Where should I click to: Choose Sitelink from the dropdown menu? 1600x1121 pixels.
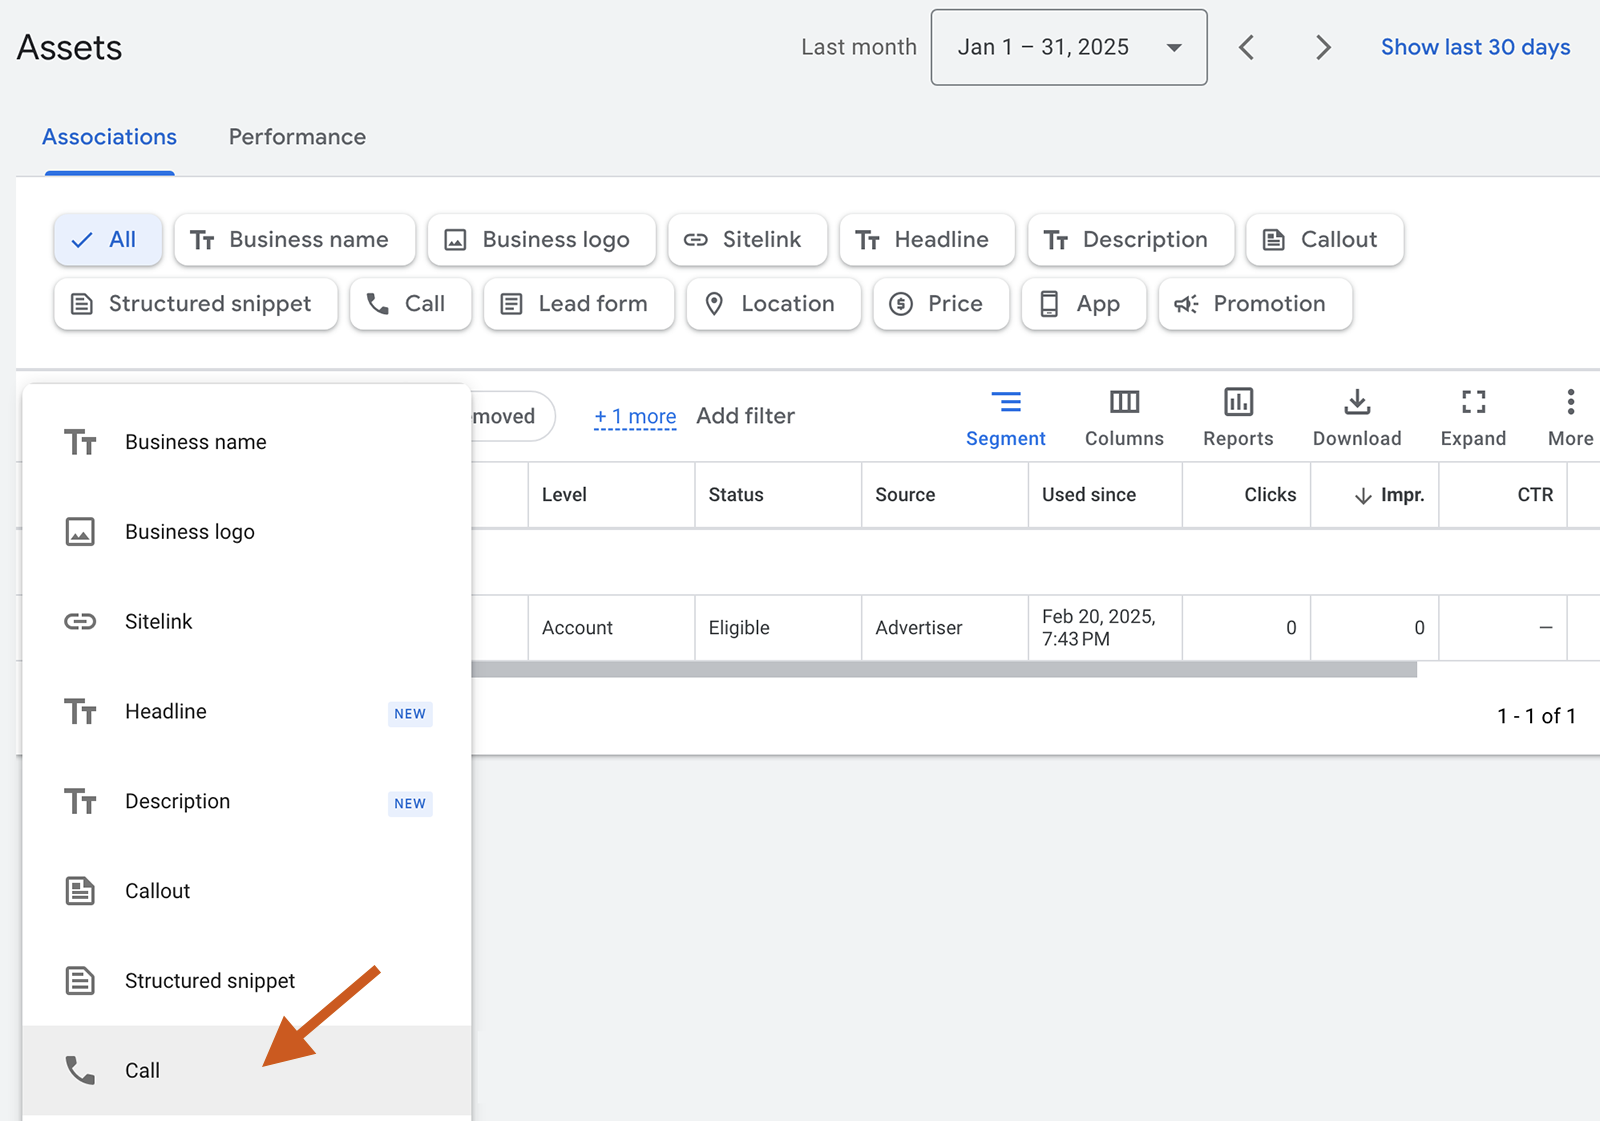247,622
